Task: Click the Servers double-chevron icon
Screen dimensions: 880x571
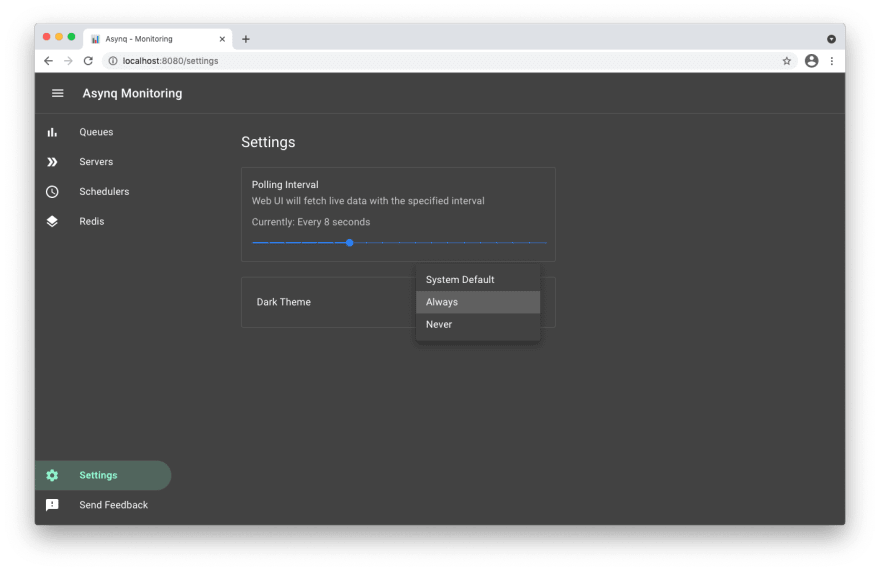Action: coord(52,162)
